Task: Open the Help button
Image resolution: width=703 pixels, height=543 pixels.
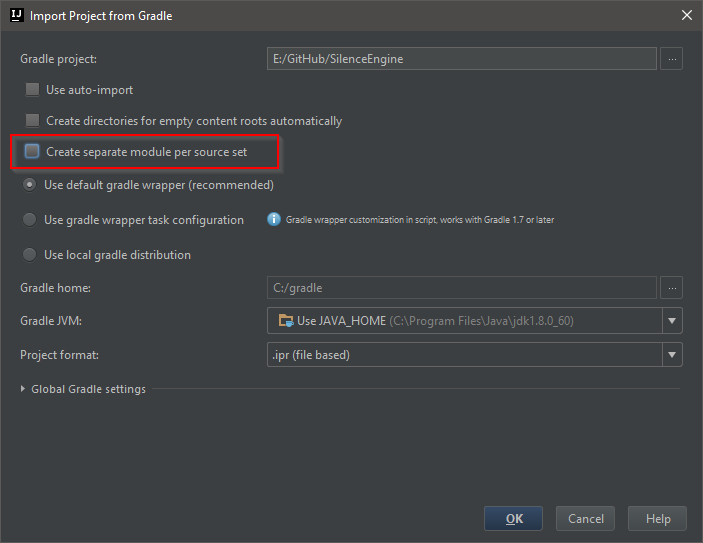Action: [658, 519]
